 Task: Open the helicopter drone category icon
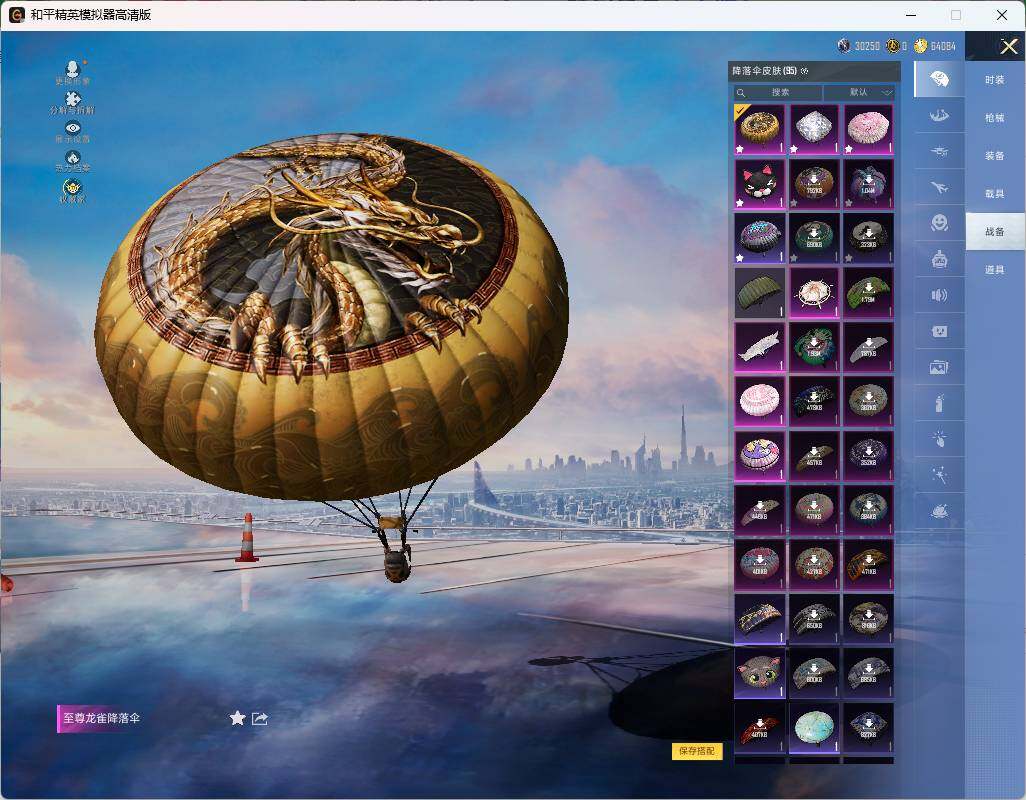pyautogui.click(x=939, y=152)
